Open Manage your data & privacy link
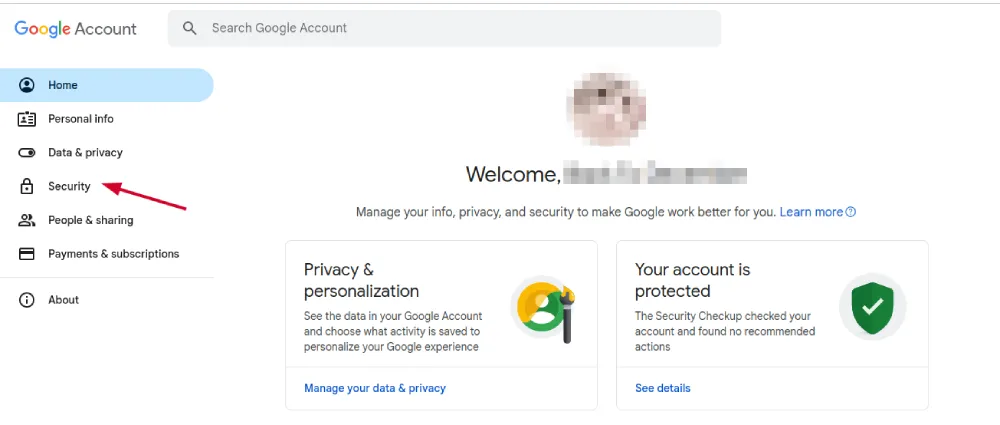The height and width of the screenshot is (425, 1000). (375, 388)
